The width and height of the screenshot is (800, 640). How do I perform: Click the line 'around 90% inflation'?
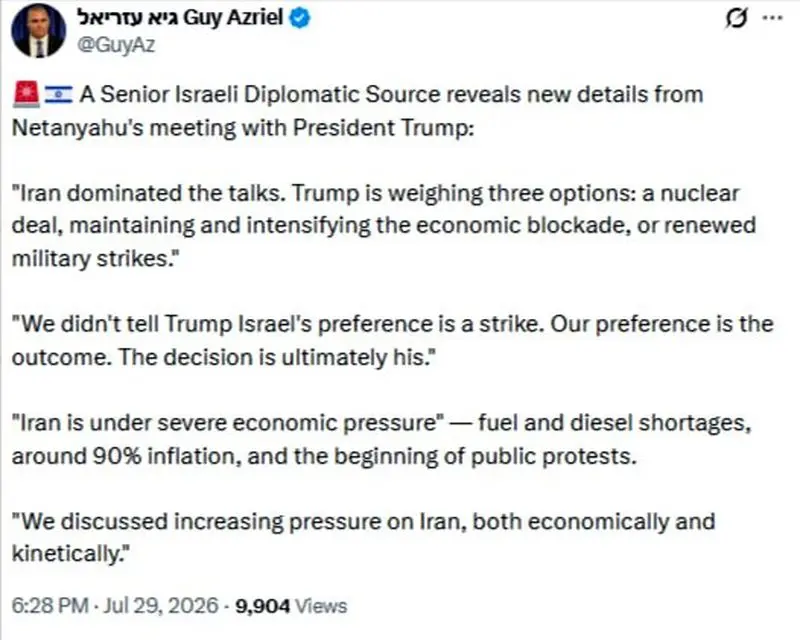(127, 456)
